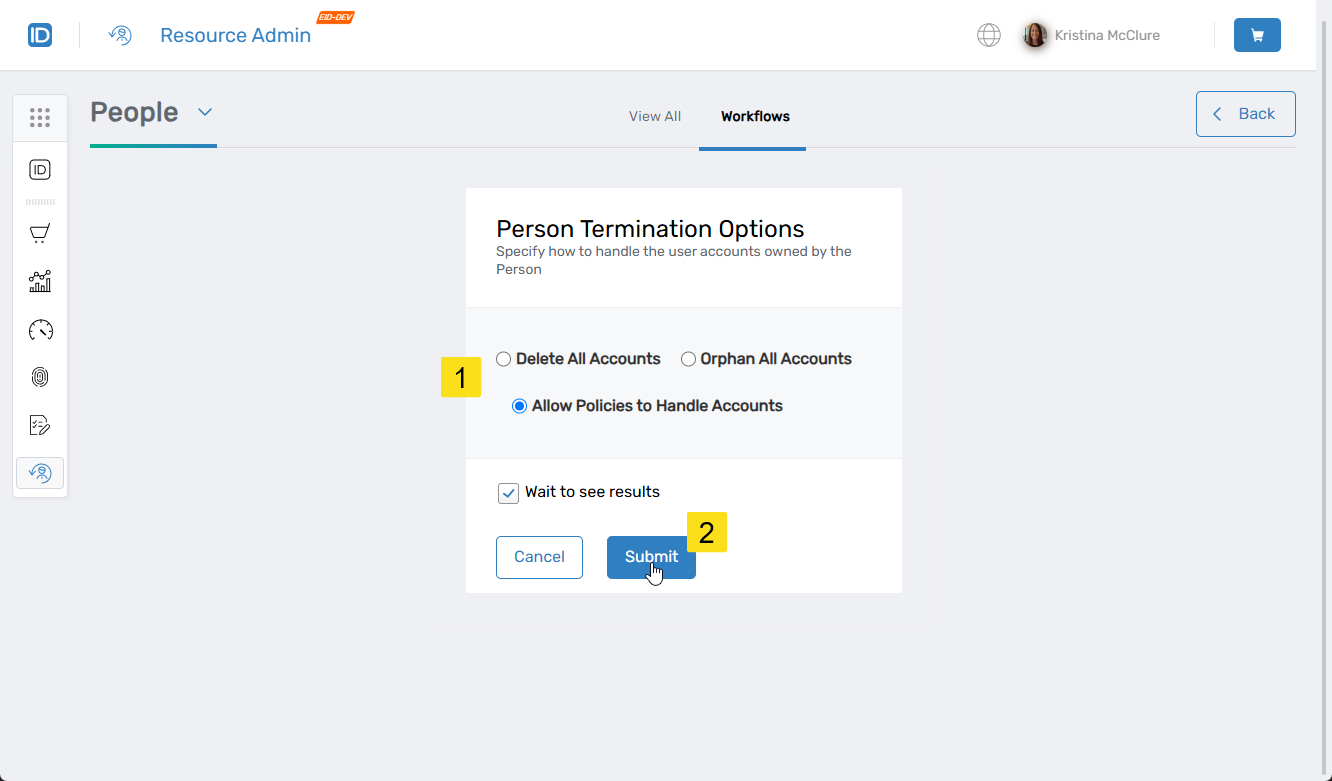Choose the Orphan All Accounts radio option
Viewport: 1332px width, 781px height.
(688, 359)
